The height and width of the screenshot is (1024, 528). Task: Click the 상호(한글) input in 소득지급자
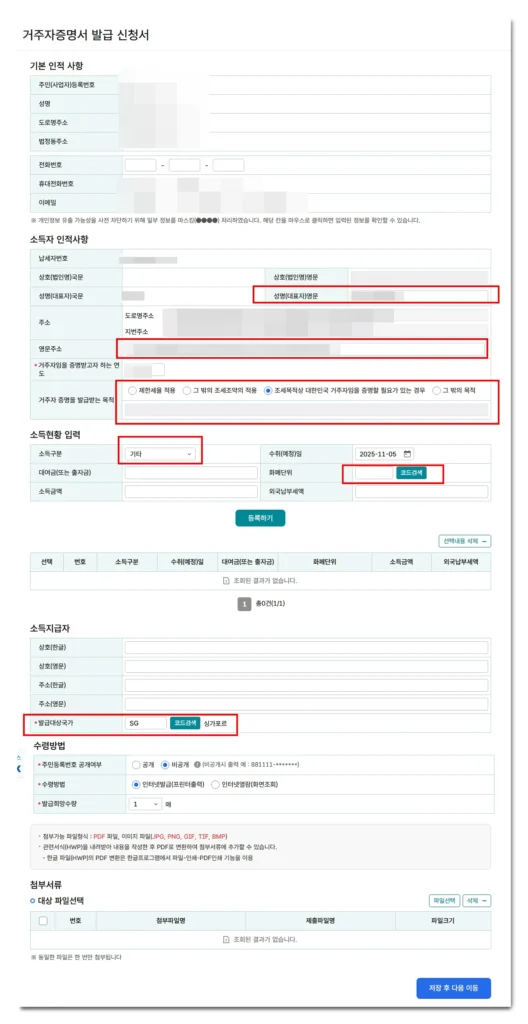(306, 647)
